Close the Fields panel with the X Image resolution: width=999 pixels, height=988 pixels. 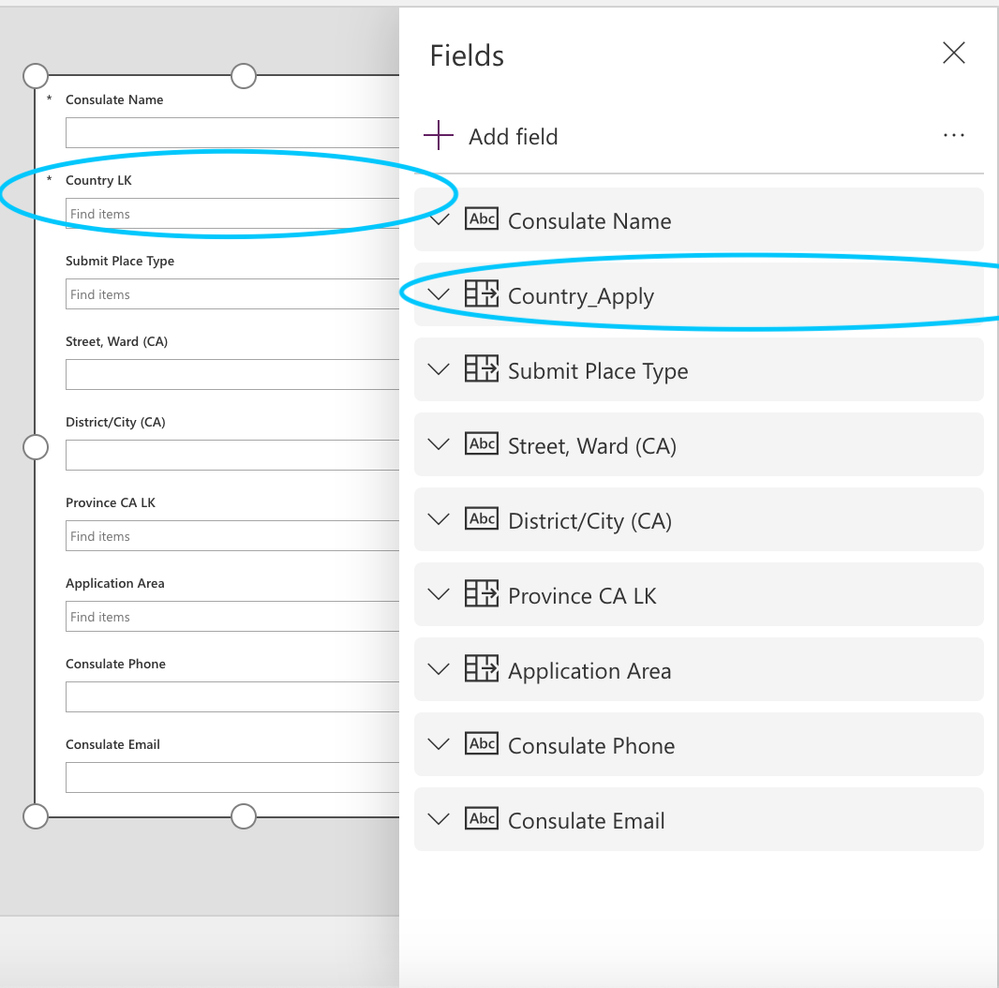click(953, 53)
